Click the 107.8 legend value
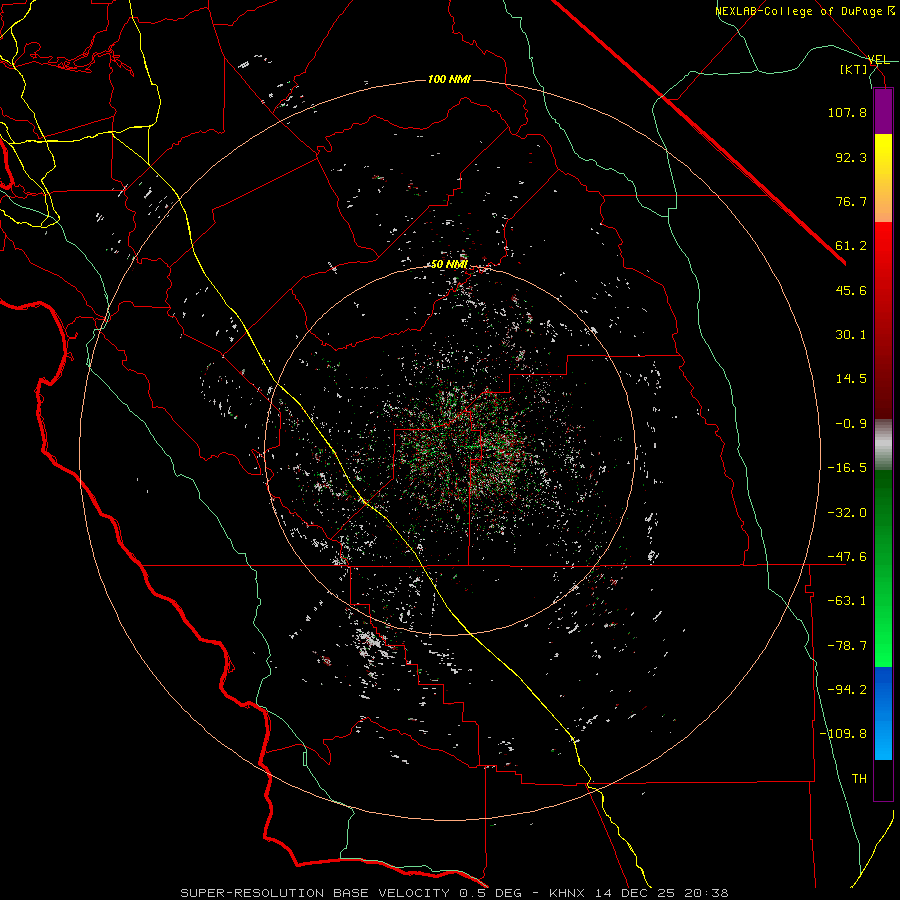900x900 pixels. (847, 112)
